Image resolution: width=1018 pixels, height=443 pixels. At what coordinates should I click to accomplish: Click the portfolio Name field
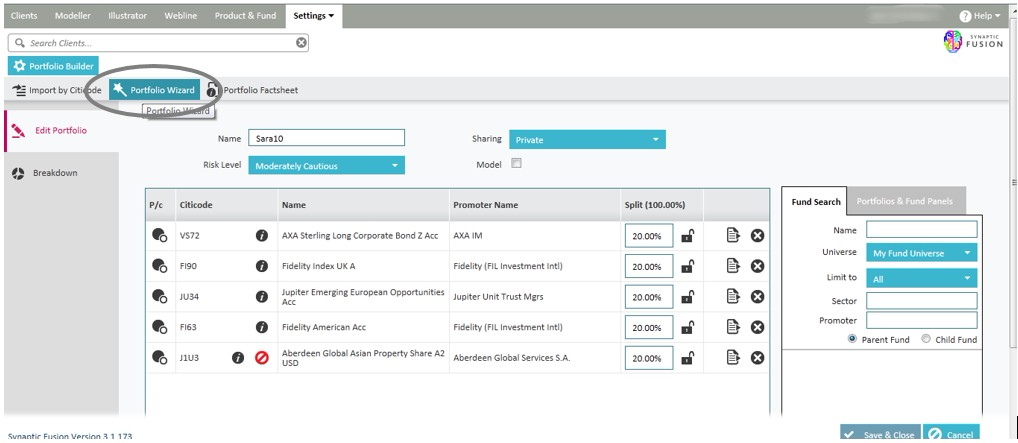(x=326, y=139)
